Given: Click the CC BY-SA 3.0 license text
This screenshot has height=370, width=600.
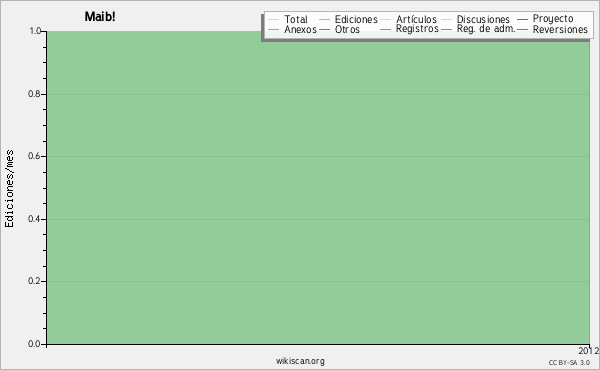Looking at the screenshot, I should click(569, 362).
